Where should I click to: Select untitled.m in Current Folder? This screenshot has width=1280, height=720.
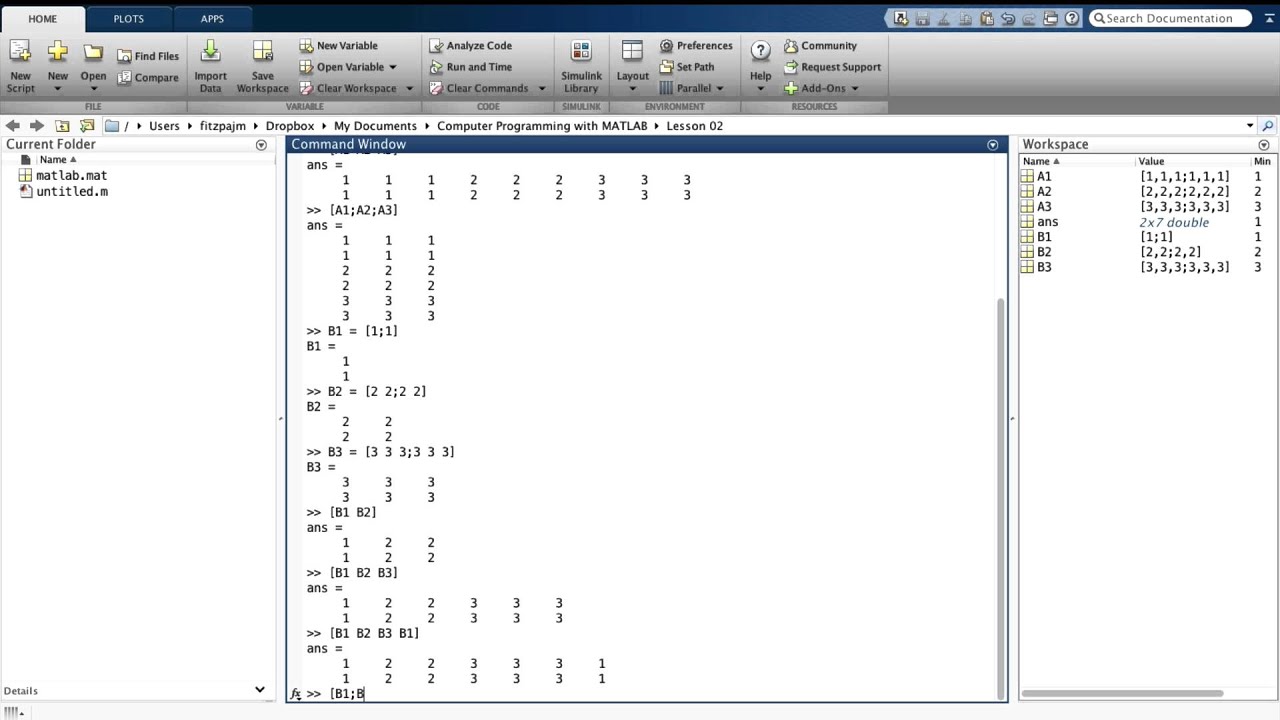click(72, 191)
